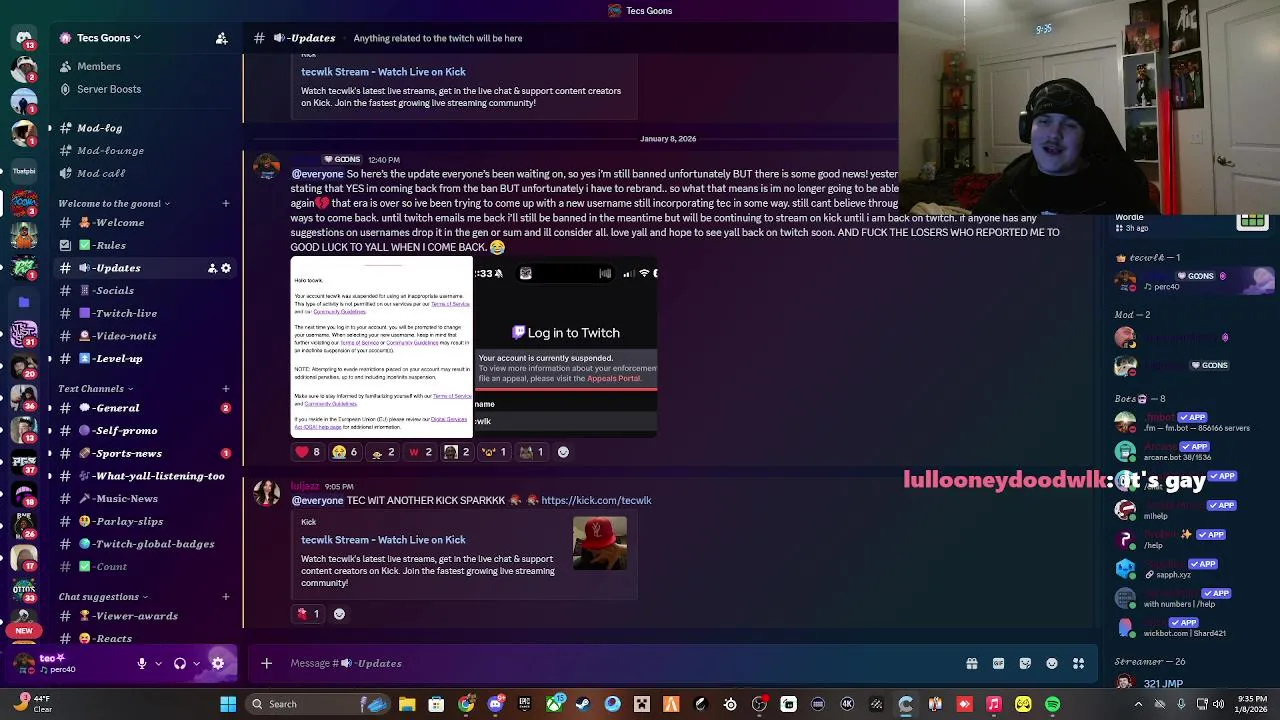The width and height of the screenshot is (1280, 720).
Task: Open Steam from the taskbar
Action: pos(583,704)
